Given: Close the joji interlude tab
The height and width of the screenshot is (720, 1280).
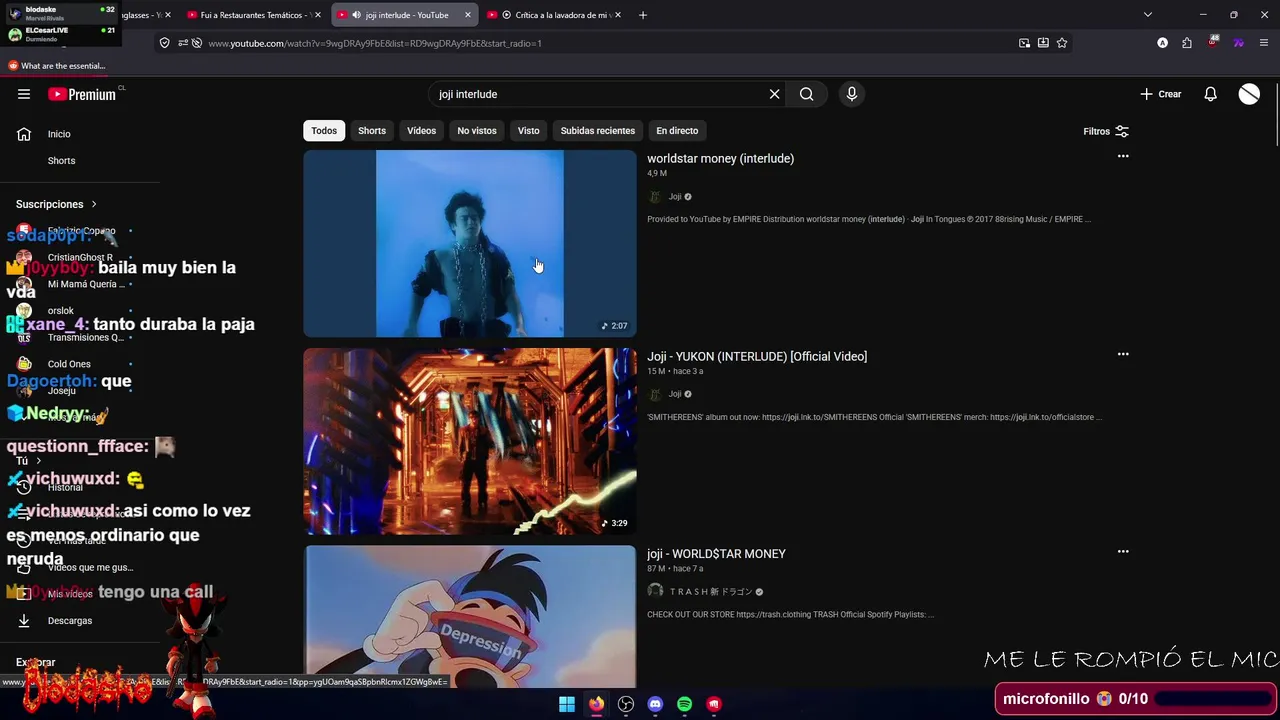Looking at the screenshot, I should tap(468, 15).
